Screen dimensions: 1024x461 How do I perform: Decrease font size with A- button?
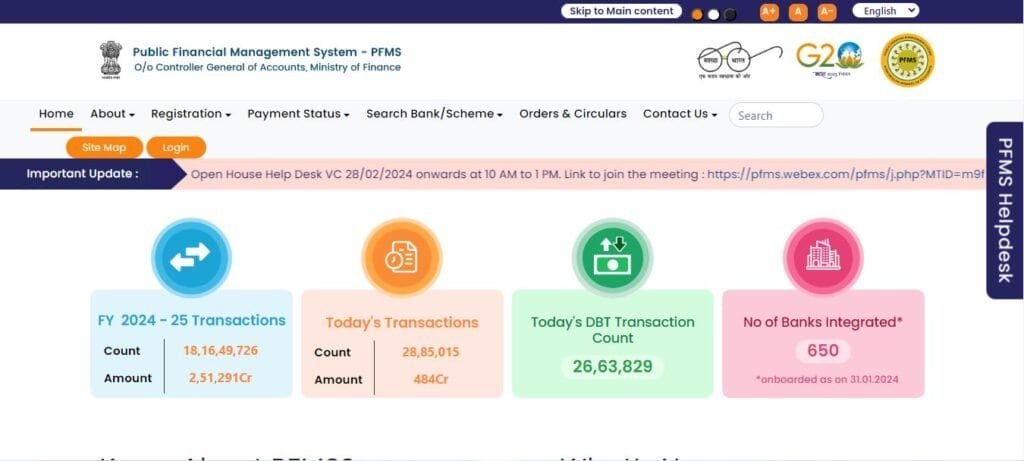(x=827, y=12)
